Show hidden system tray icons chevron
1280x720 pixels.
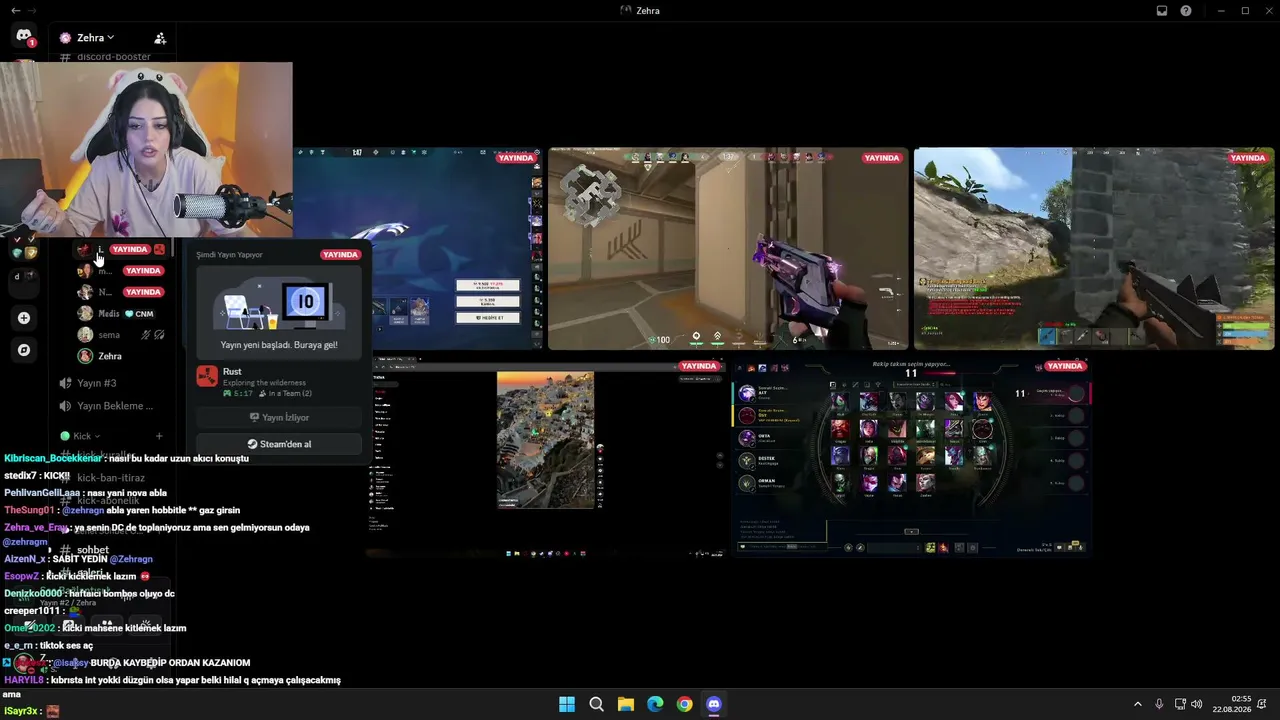1137,704
